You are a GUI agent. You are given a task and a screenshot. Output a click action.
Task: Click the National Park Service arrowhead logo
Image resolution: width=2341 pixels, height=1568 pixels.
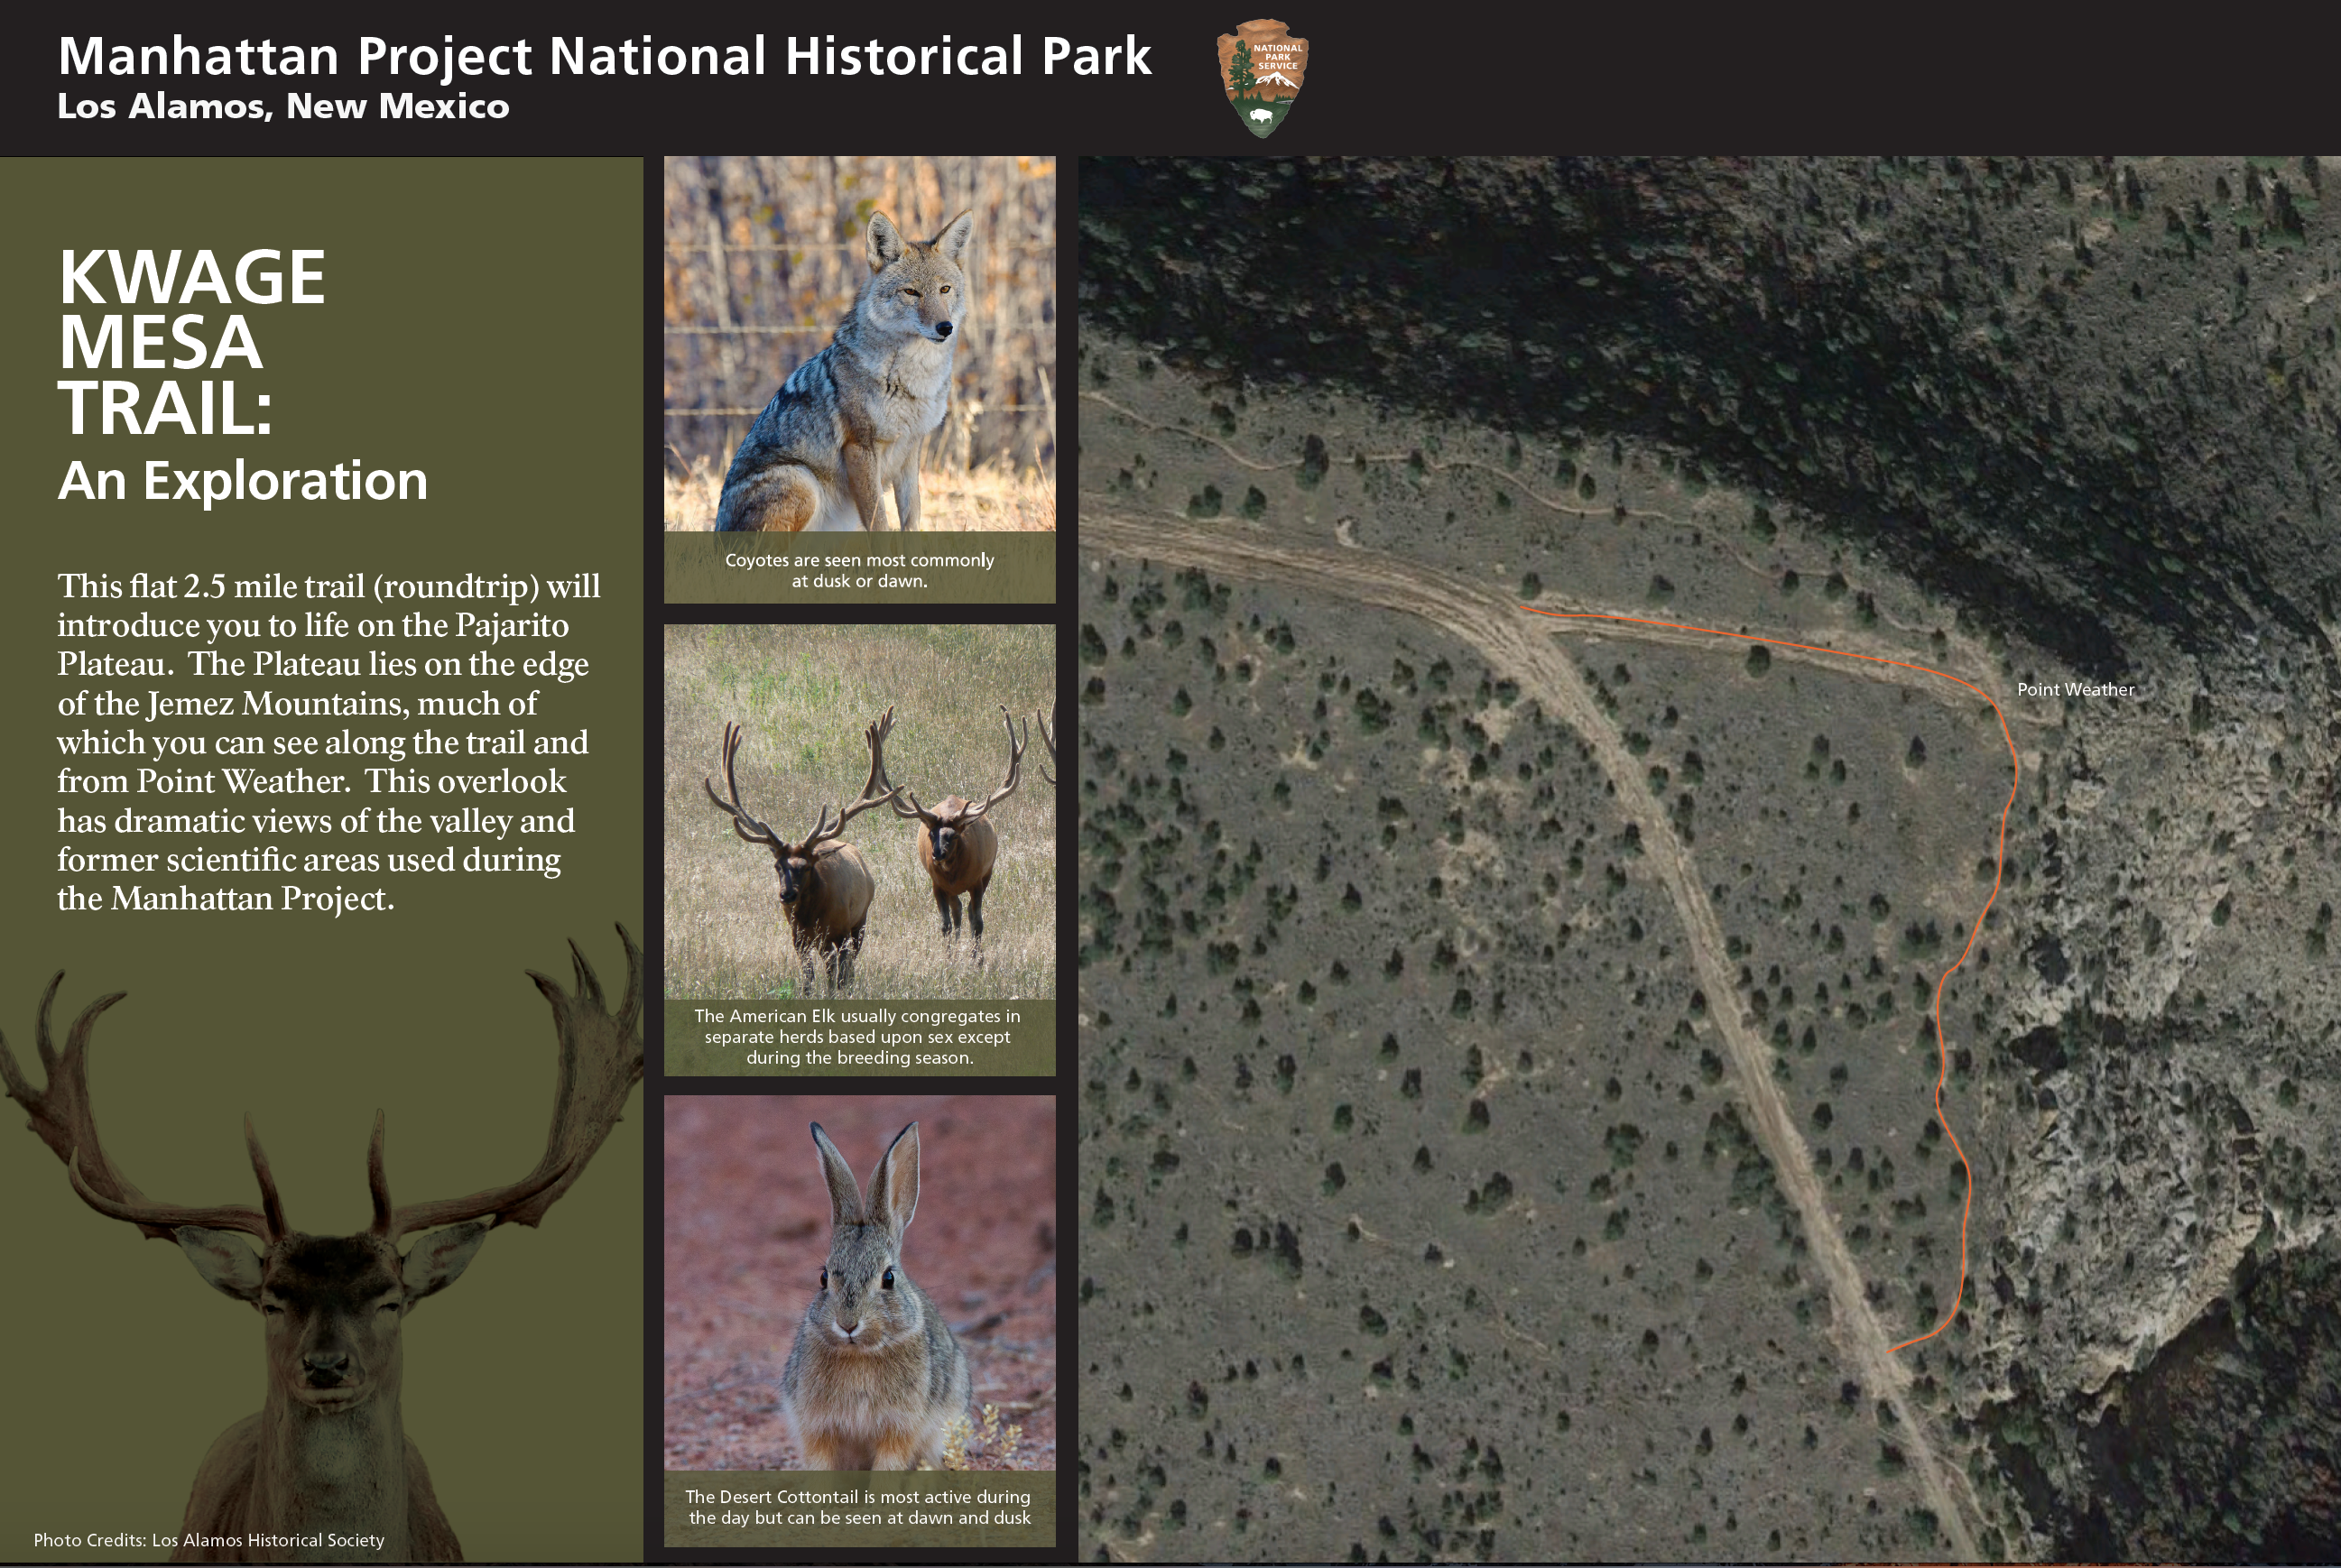(1262, 78)
